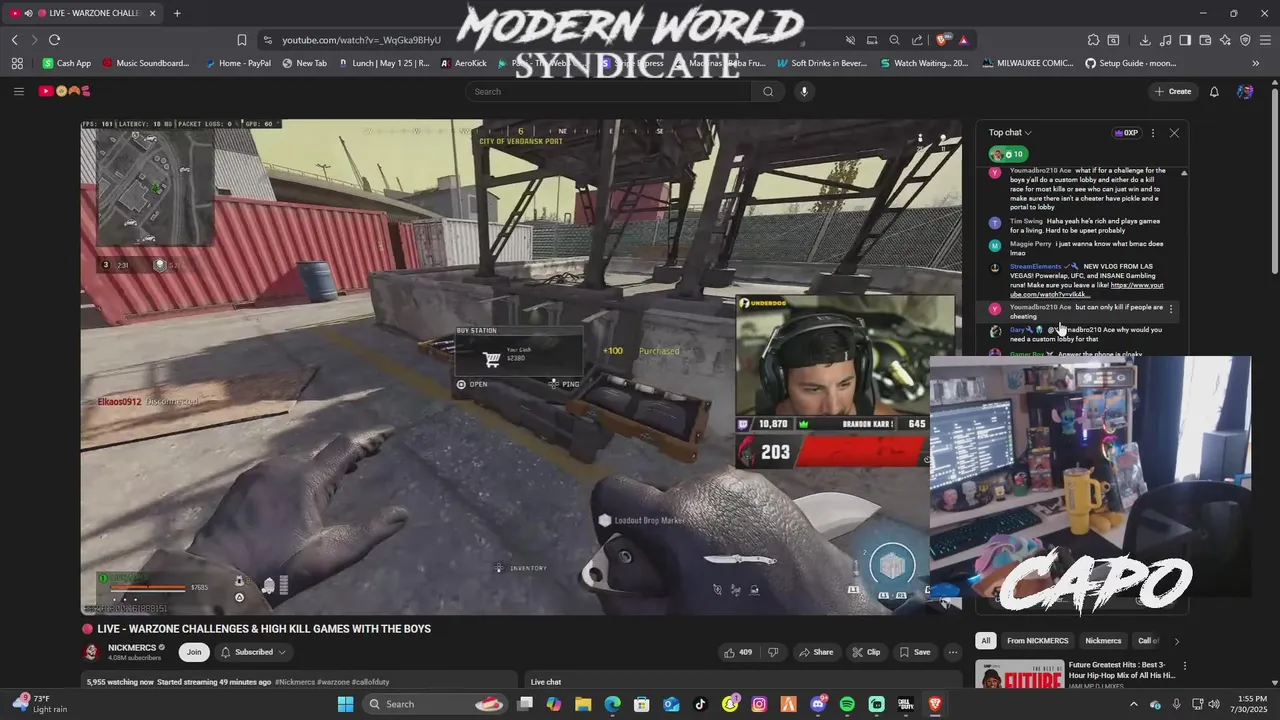1280x720 pixels.
Task: Start voice search with the microphone
Action: click(x=804, y=91)
